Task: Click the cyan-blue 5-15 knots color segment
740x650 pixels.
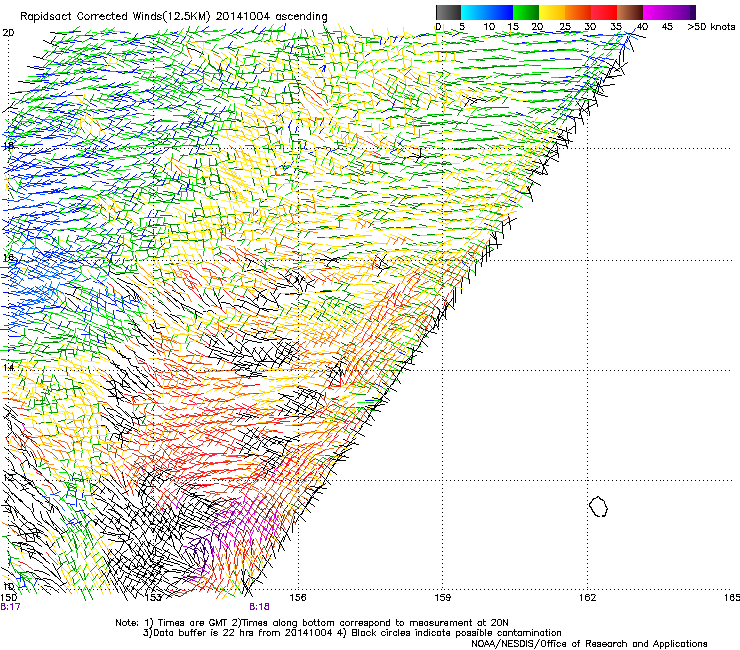Action: tap(487, 12)
